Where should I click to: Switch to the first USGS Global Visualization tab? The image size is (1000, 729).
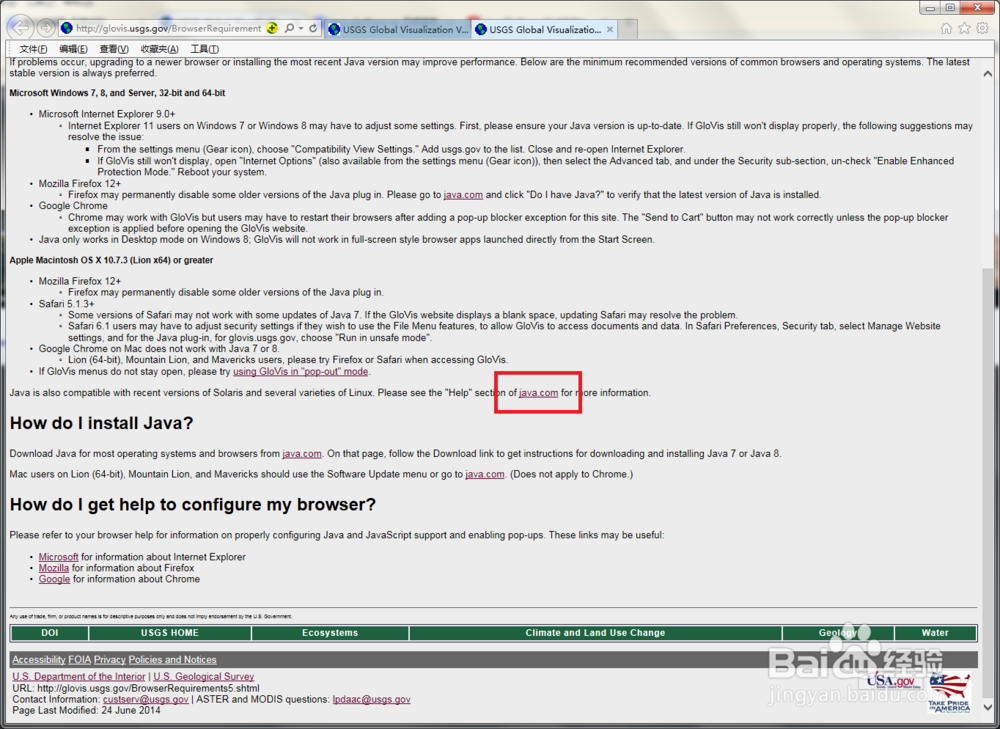pyautogui.click(x=398, y=29)
